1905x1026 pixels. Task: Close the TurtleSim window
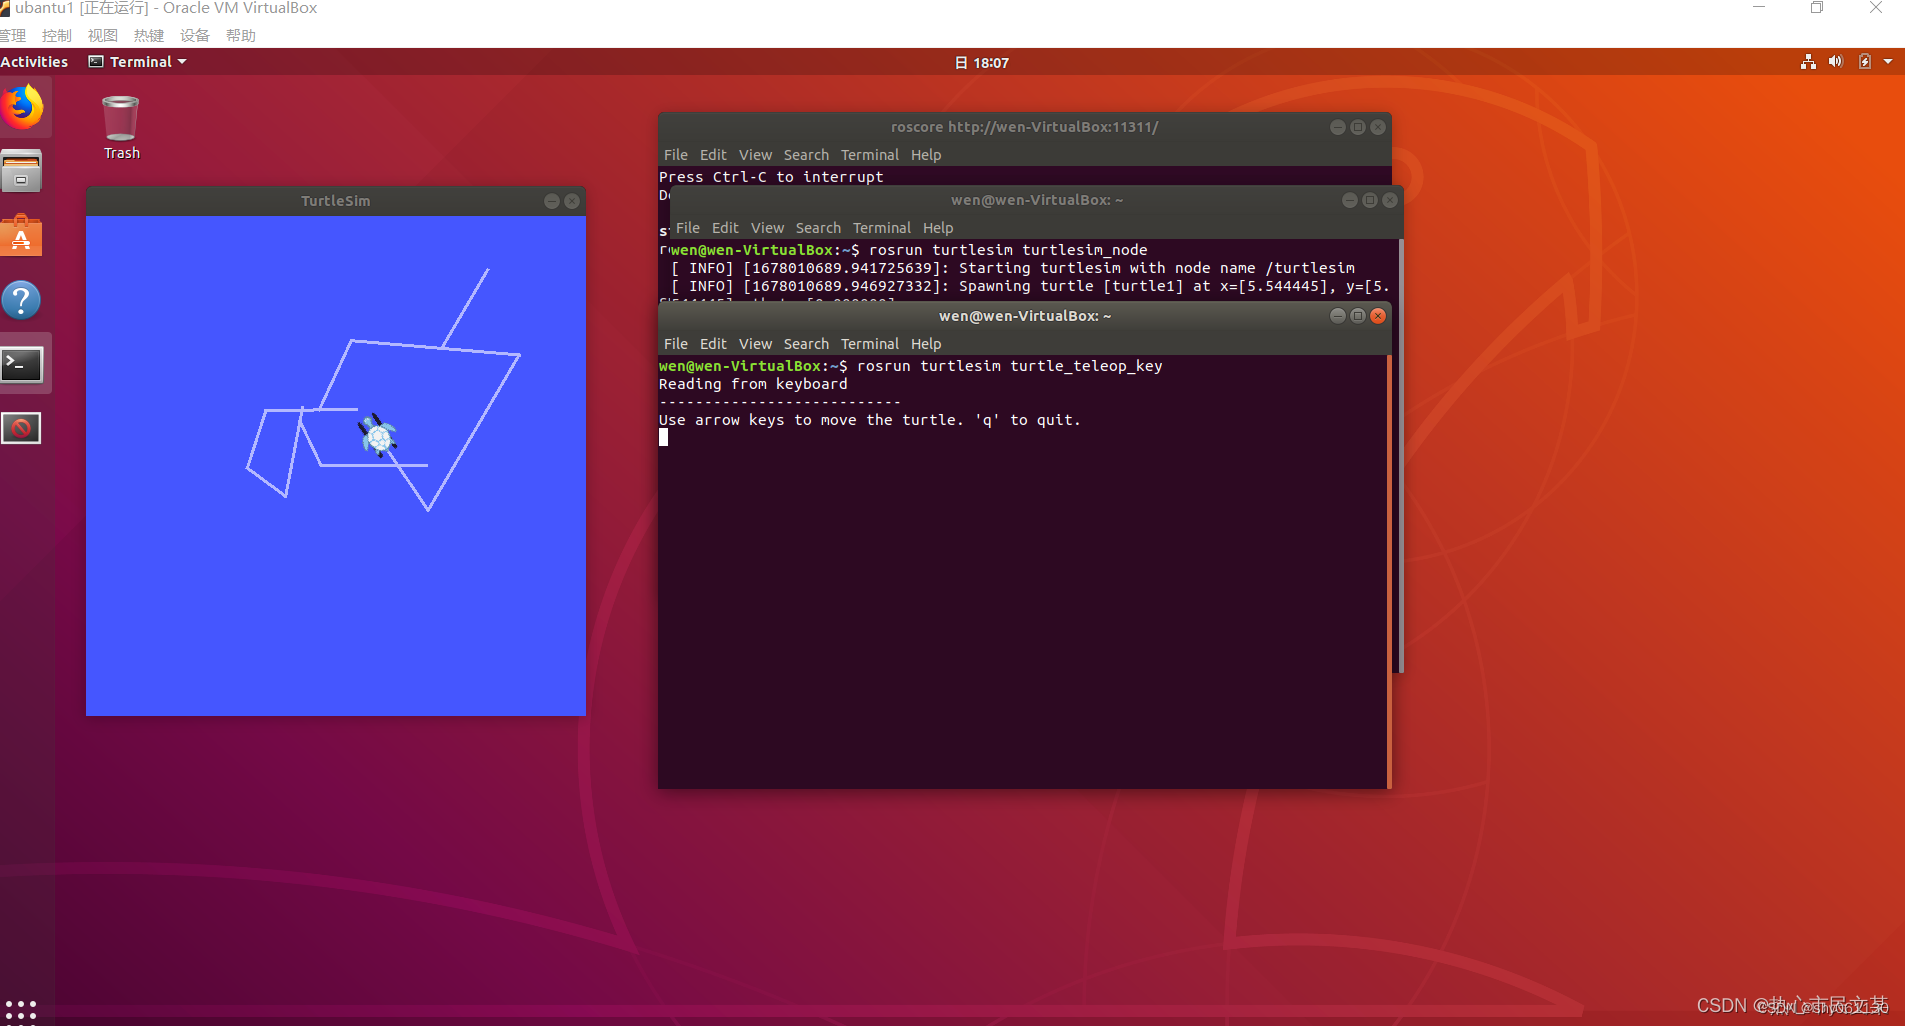[572, 201]
